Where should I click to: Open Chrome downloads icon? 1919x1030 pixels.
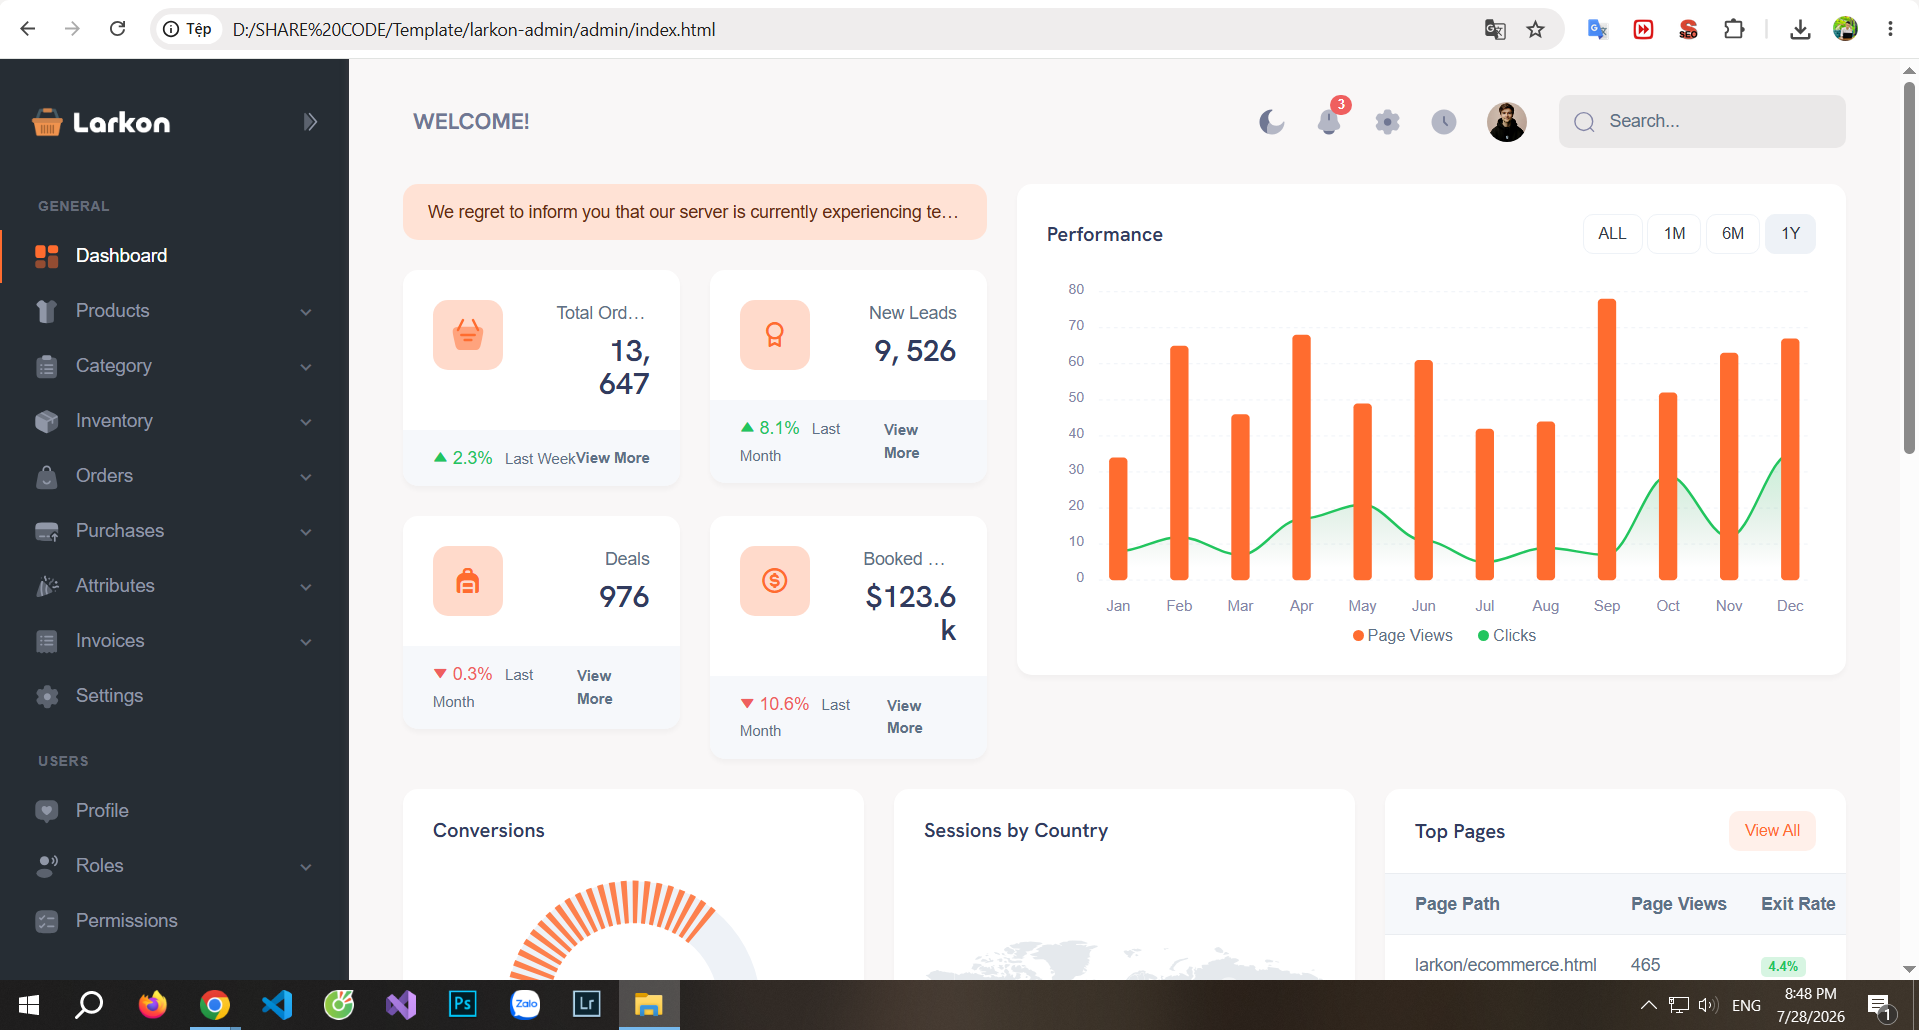coord(1800,29)
